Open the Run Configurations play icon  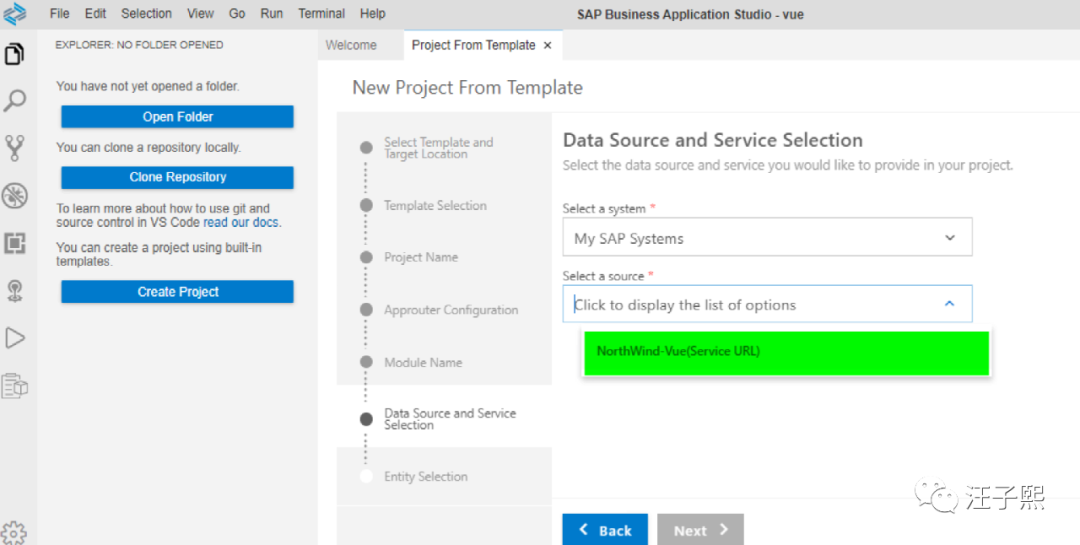click(x=15, y=338)
